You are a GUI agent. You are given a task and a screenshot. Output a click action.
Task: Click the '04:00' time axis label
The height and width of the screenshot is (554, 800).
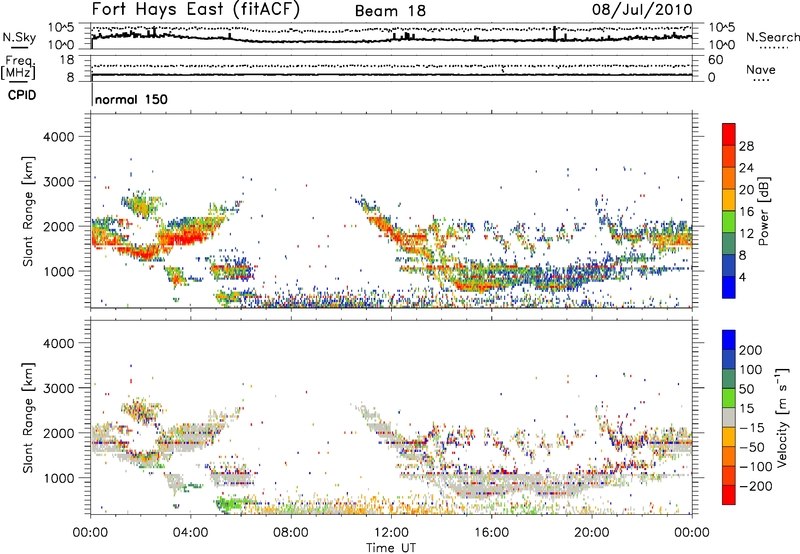191,533
